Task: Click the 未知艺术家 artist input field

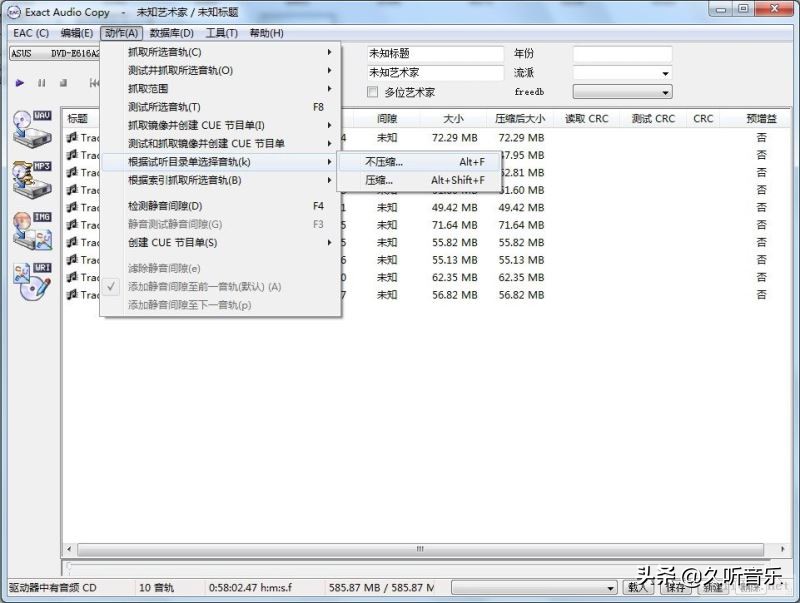Action: point(435,73)
